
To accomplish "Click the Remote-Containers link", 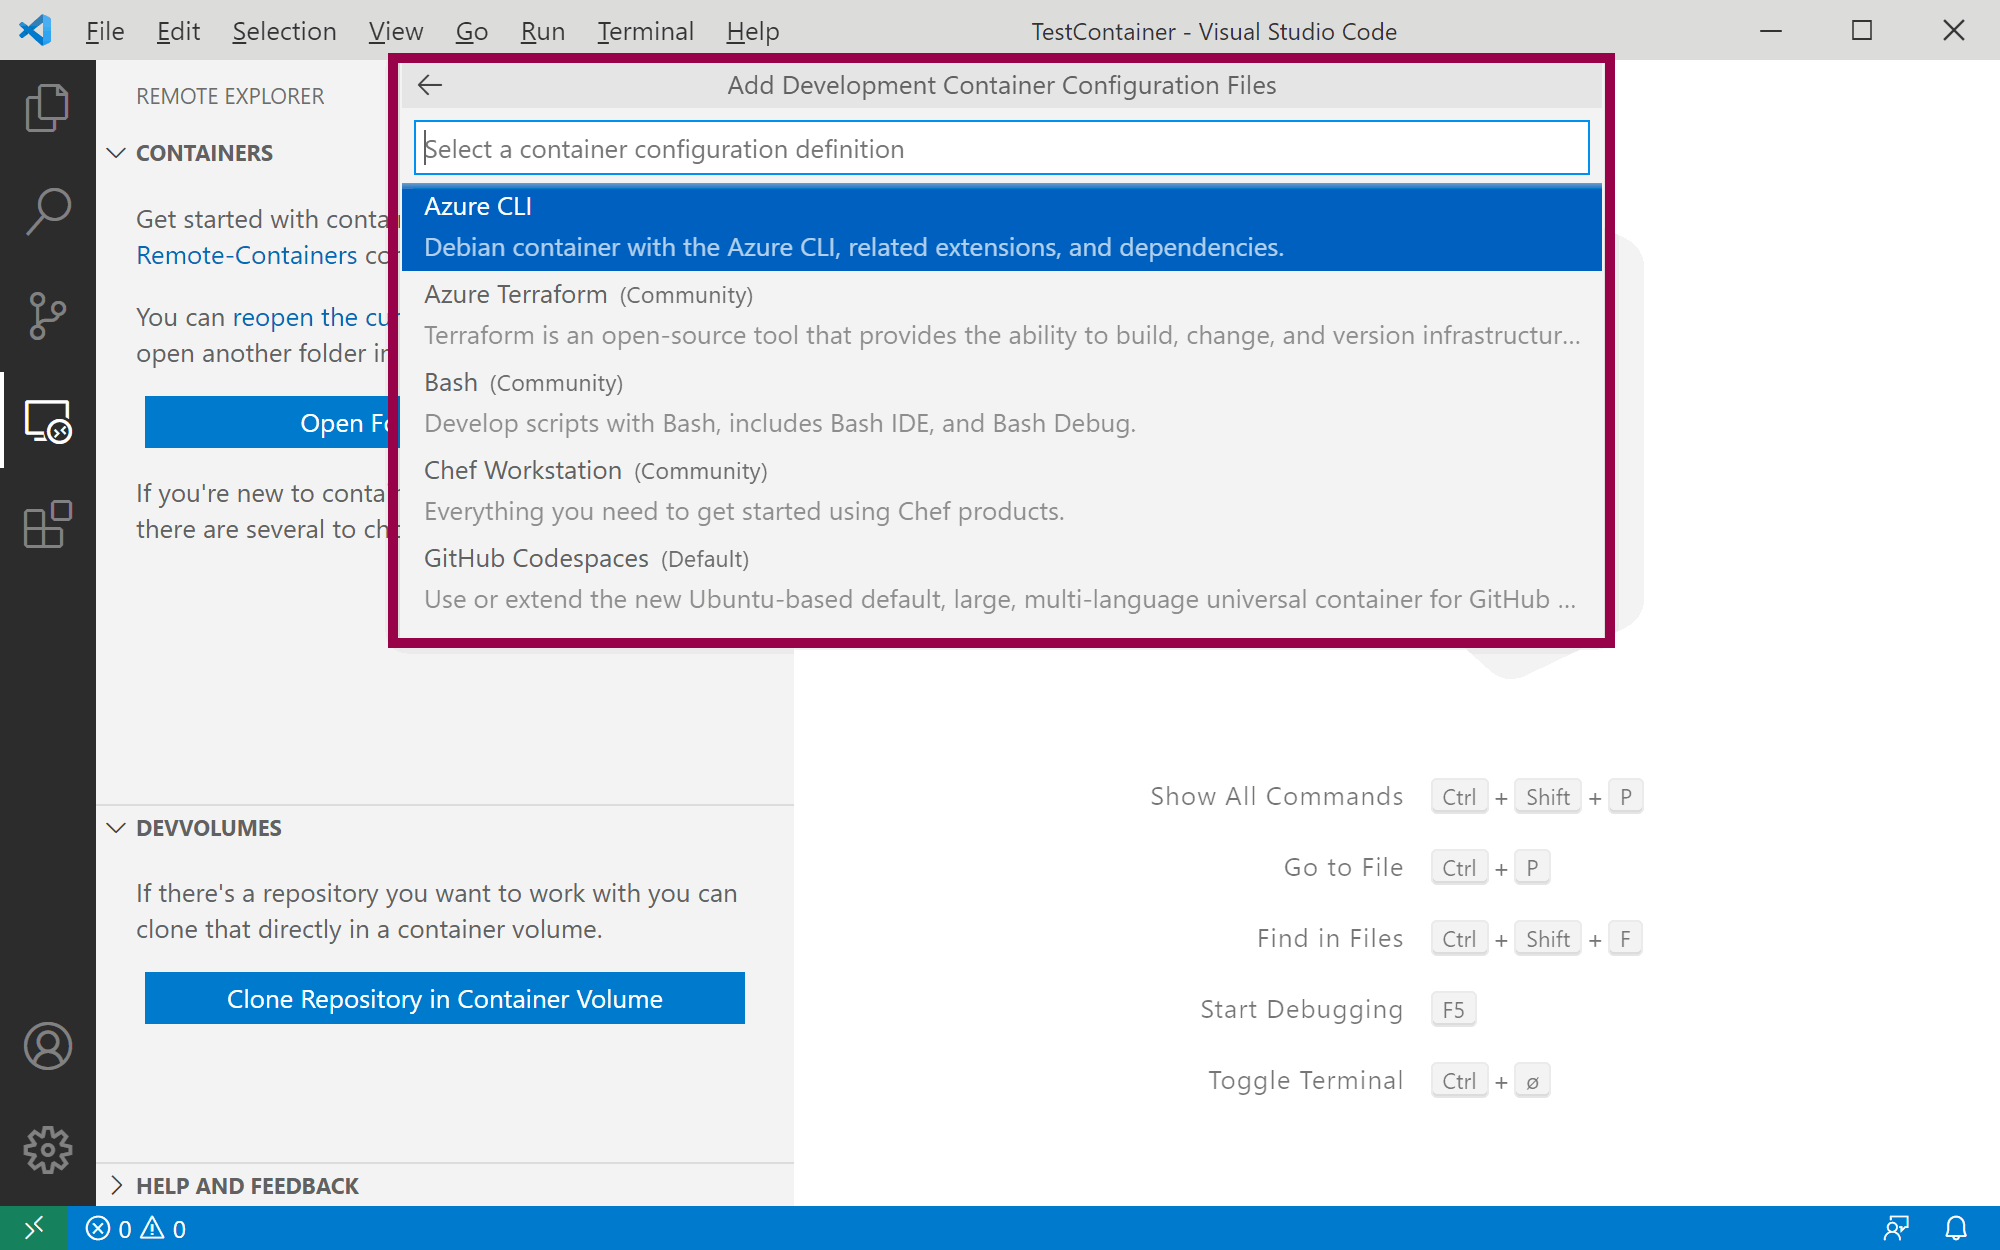I will coord(246,255).
